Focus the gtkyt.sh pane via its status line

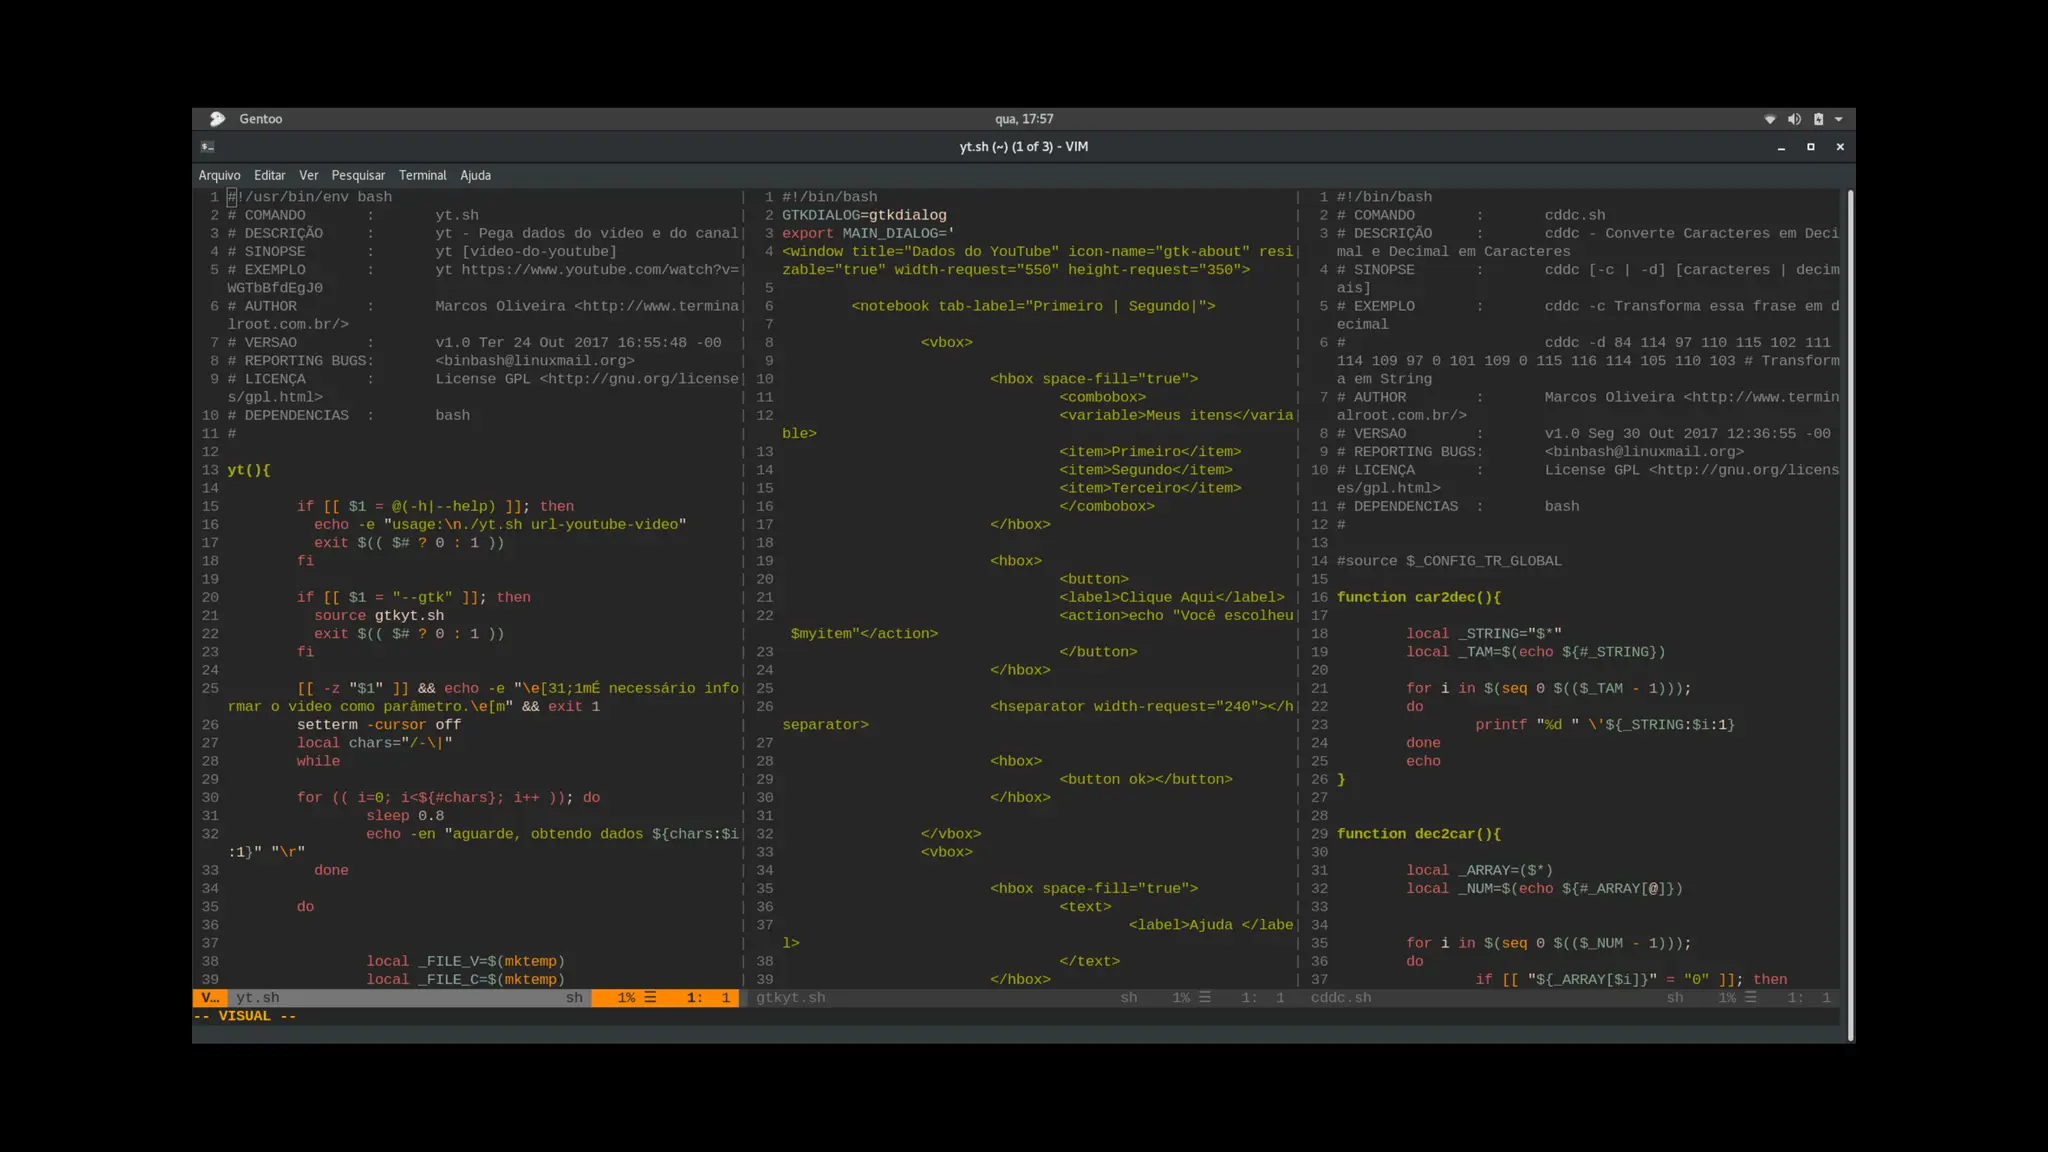tap(791, 998)
